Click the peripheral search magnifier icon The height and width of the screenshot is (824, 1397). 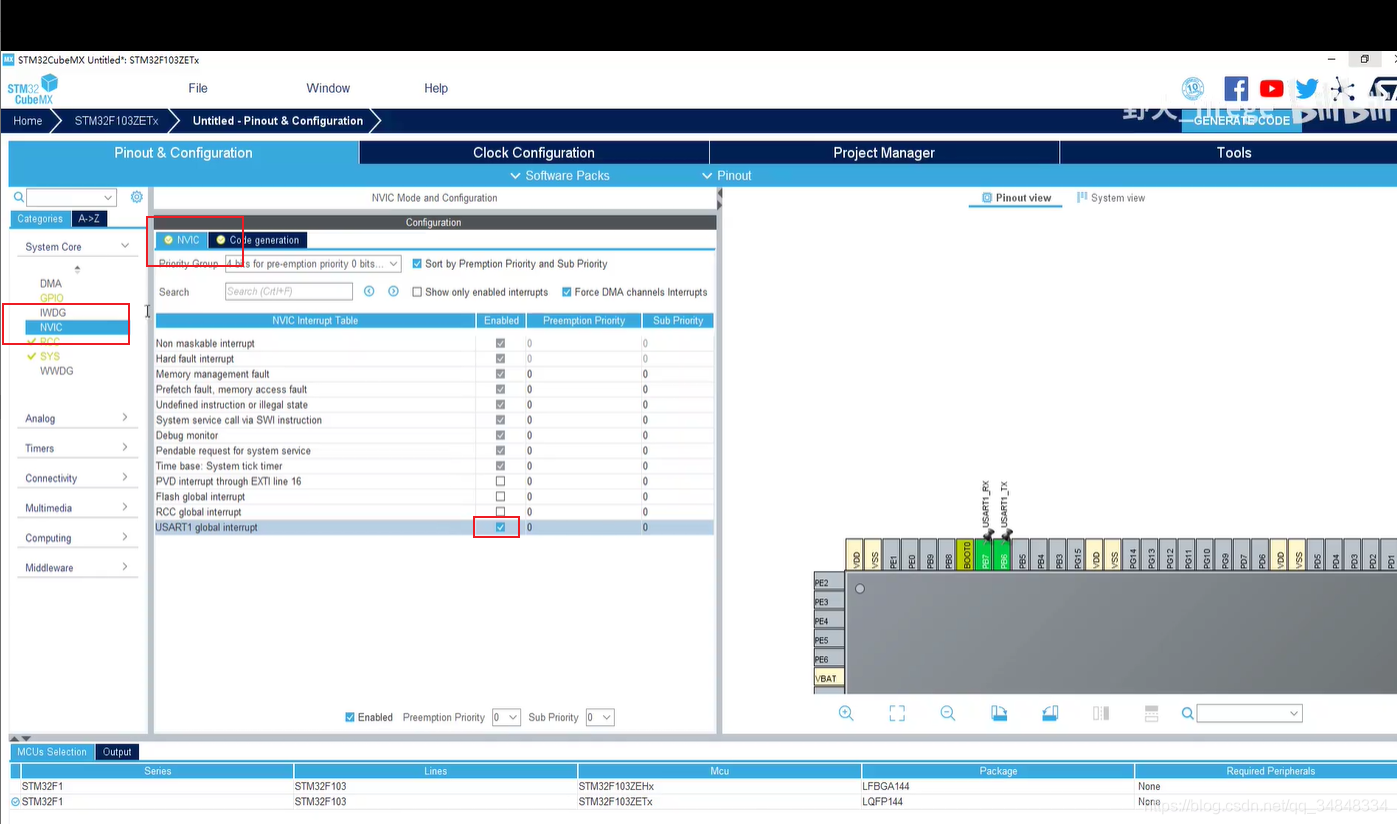[x=18, y=198]
